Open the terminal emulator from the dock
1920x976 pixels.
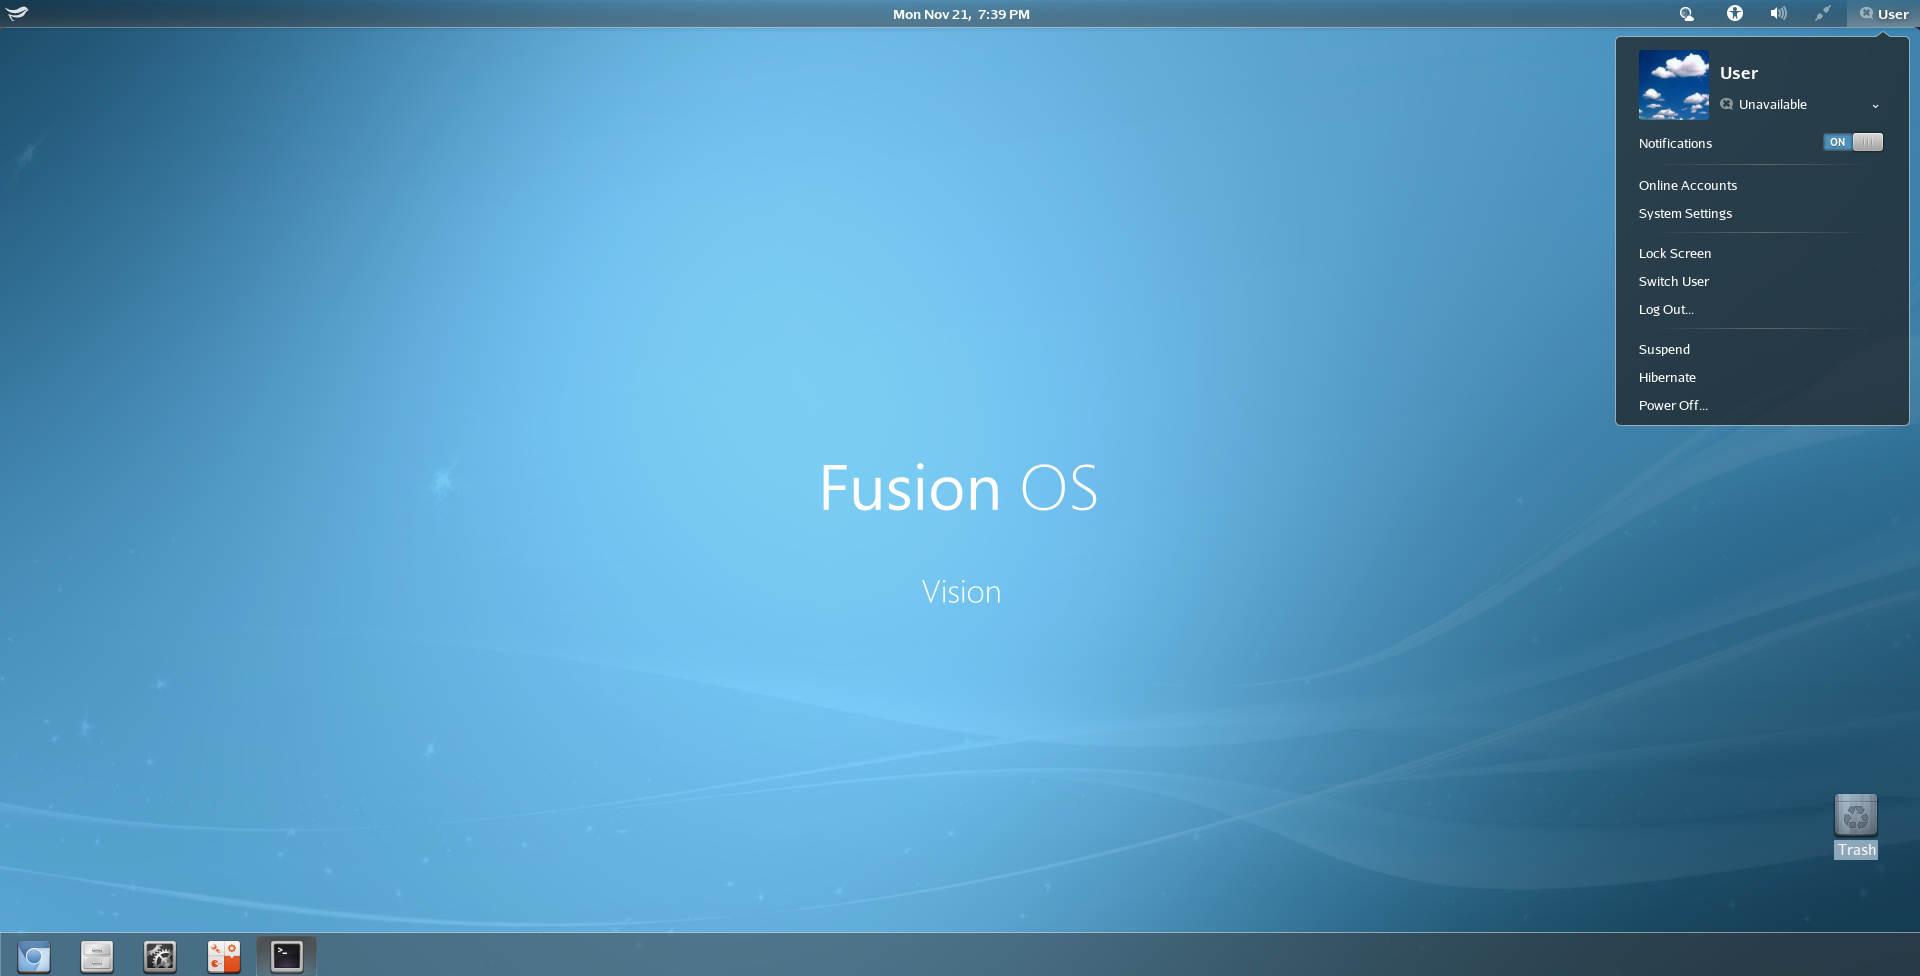286,955
